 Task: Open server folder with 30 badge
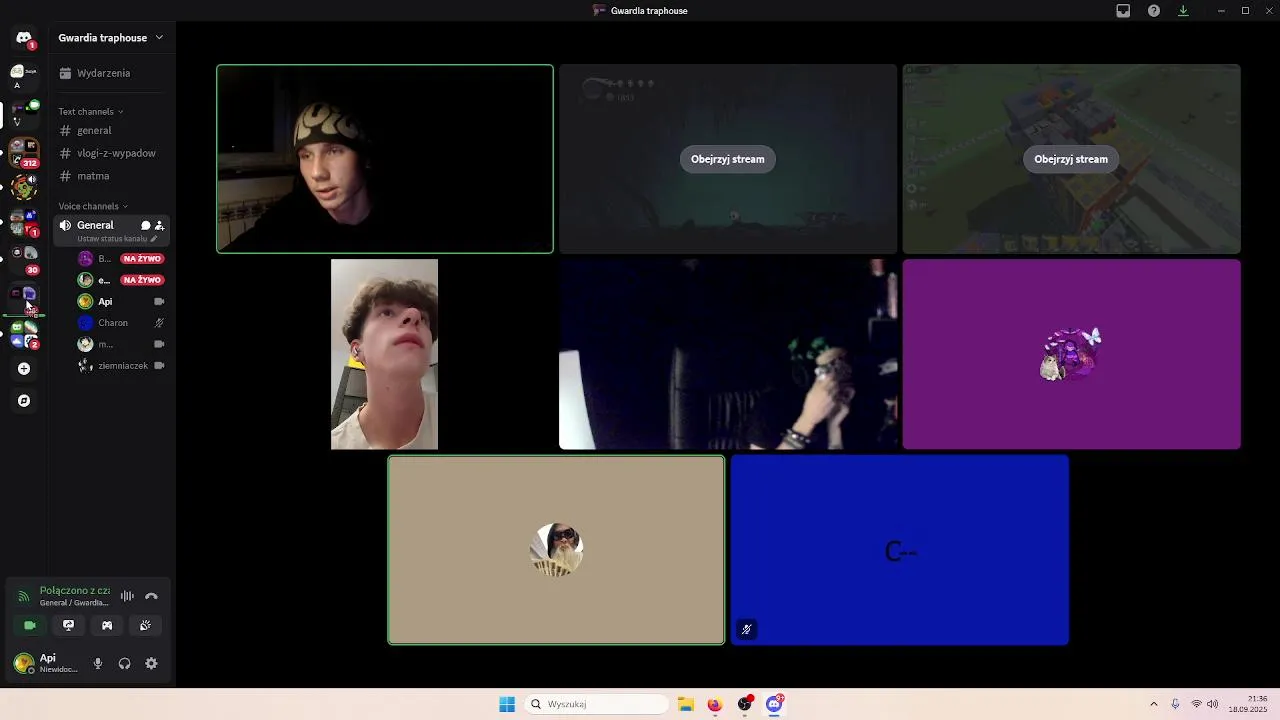(24, 259)
